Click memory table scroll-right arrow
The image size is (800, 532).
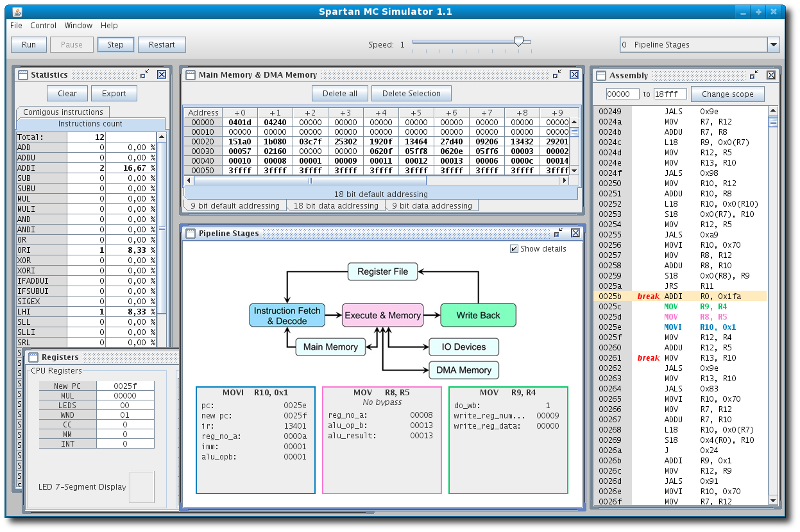[564, 181]
